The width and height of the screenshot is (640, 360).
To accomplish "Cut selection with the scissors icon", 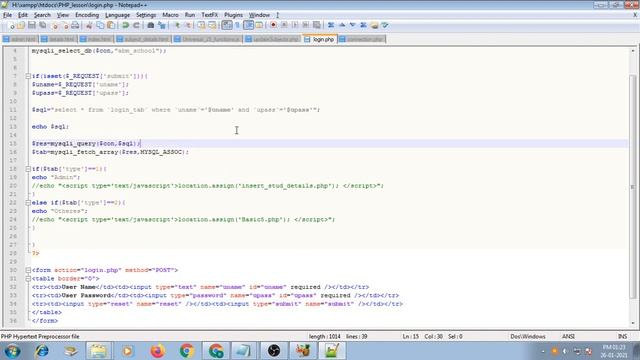I will [89, 25].
